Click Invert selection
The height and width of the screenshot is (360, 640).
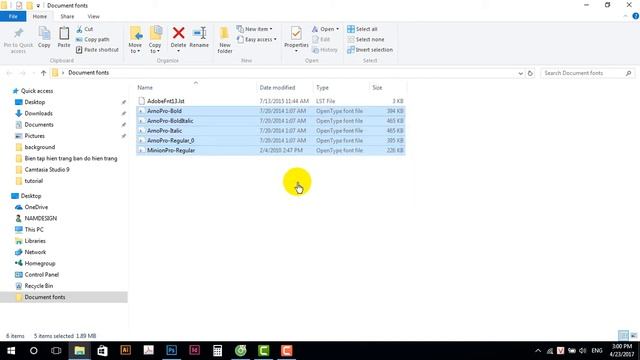[370, 50]
